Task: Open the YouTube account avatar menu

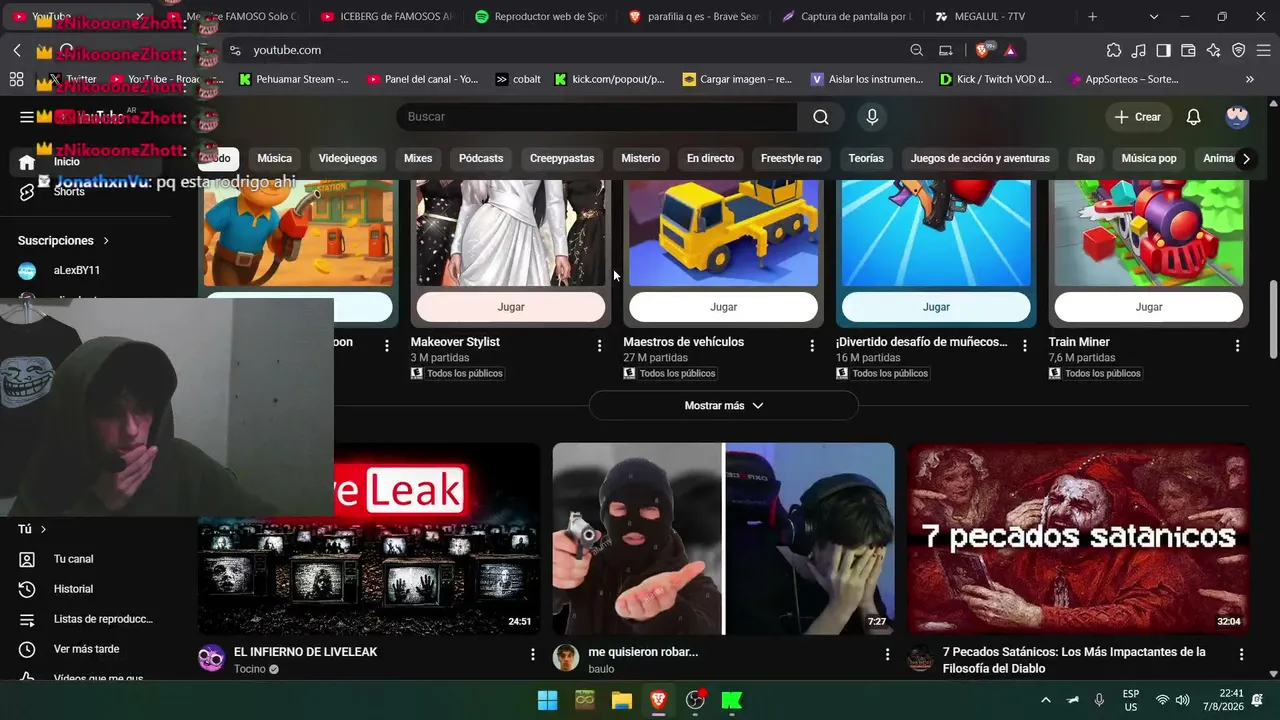Action: pyautogui.click(x=1237, y=117)
